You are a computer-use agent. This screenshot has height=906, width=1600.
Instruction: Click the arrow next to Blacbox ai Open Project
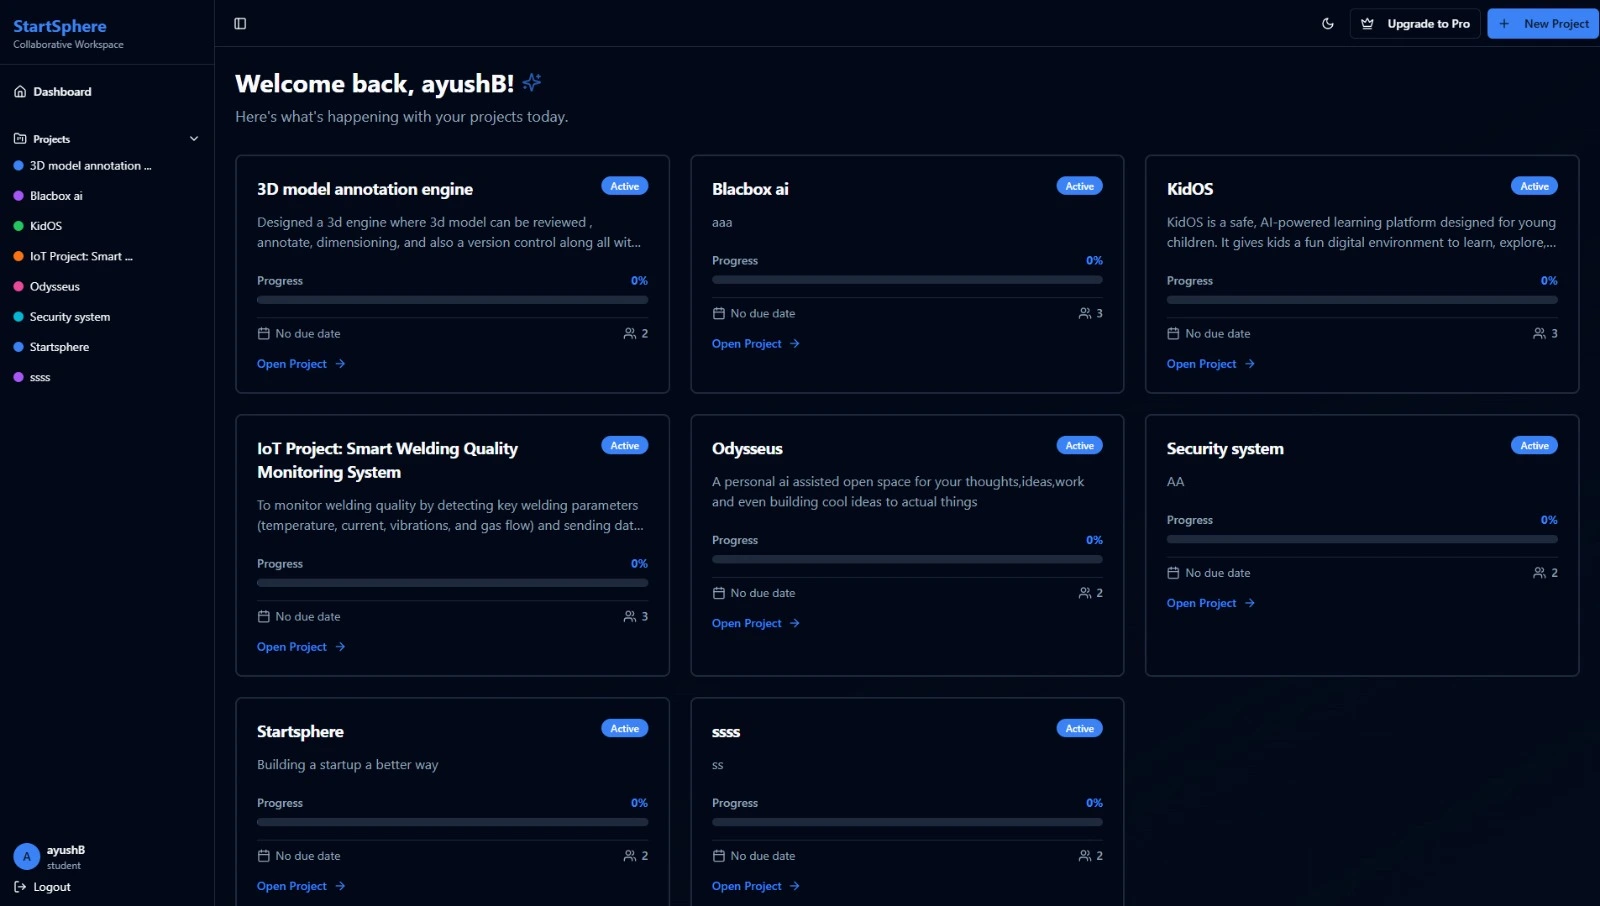(795, 344)
